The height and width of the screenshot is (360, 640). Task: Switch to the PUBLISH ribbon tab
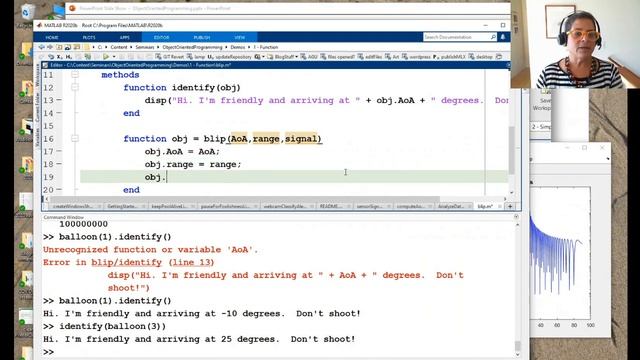(x=202, y=38)
